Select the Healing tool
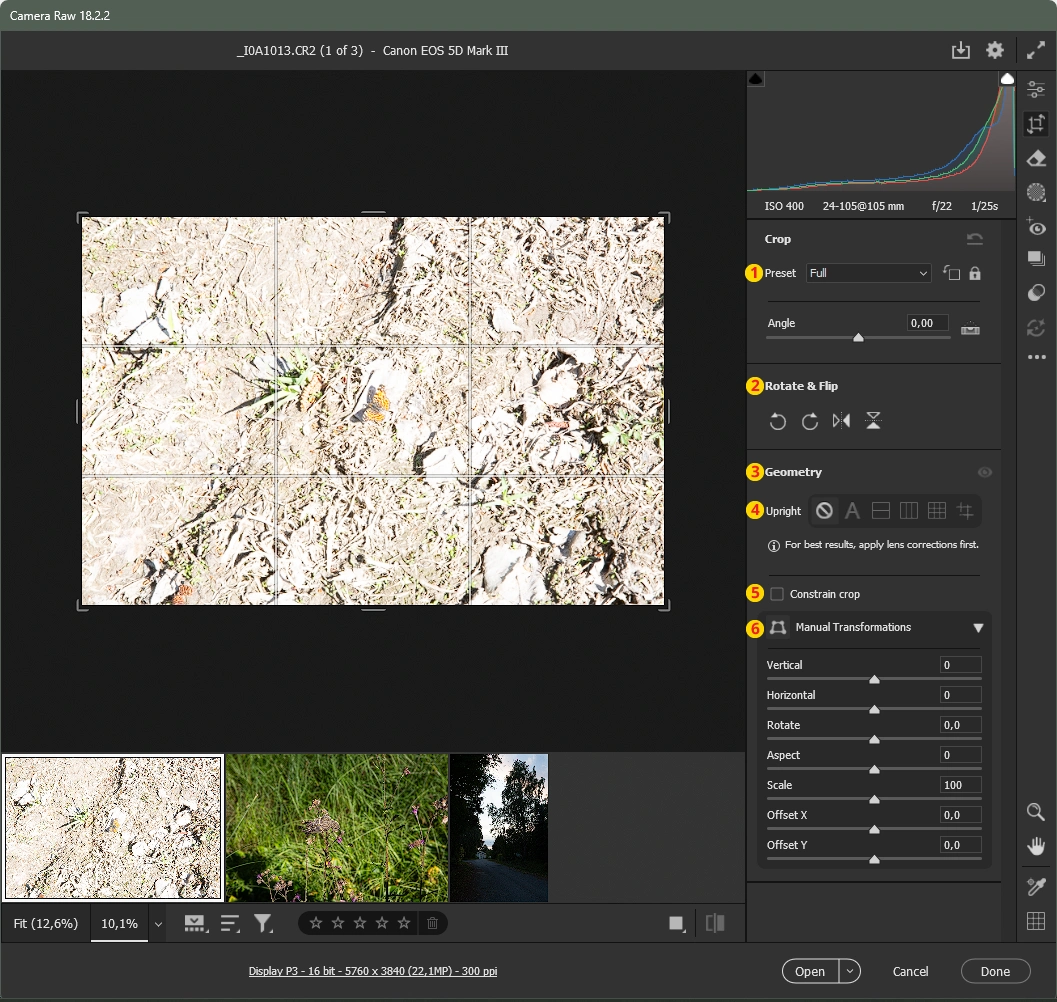The width and height of the screenshot is (1057, 1002). pos(1036,158)
